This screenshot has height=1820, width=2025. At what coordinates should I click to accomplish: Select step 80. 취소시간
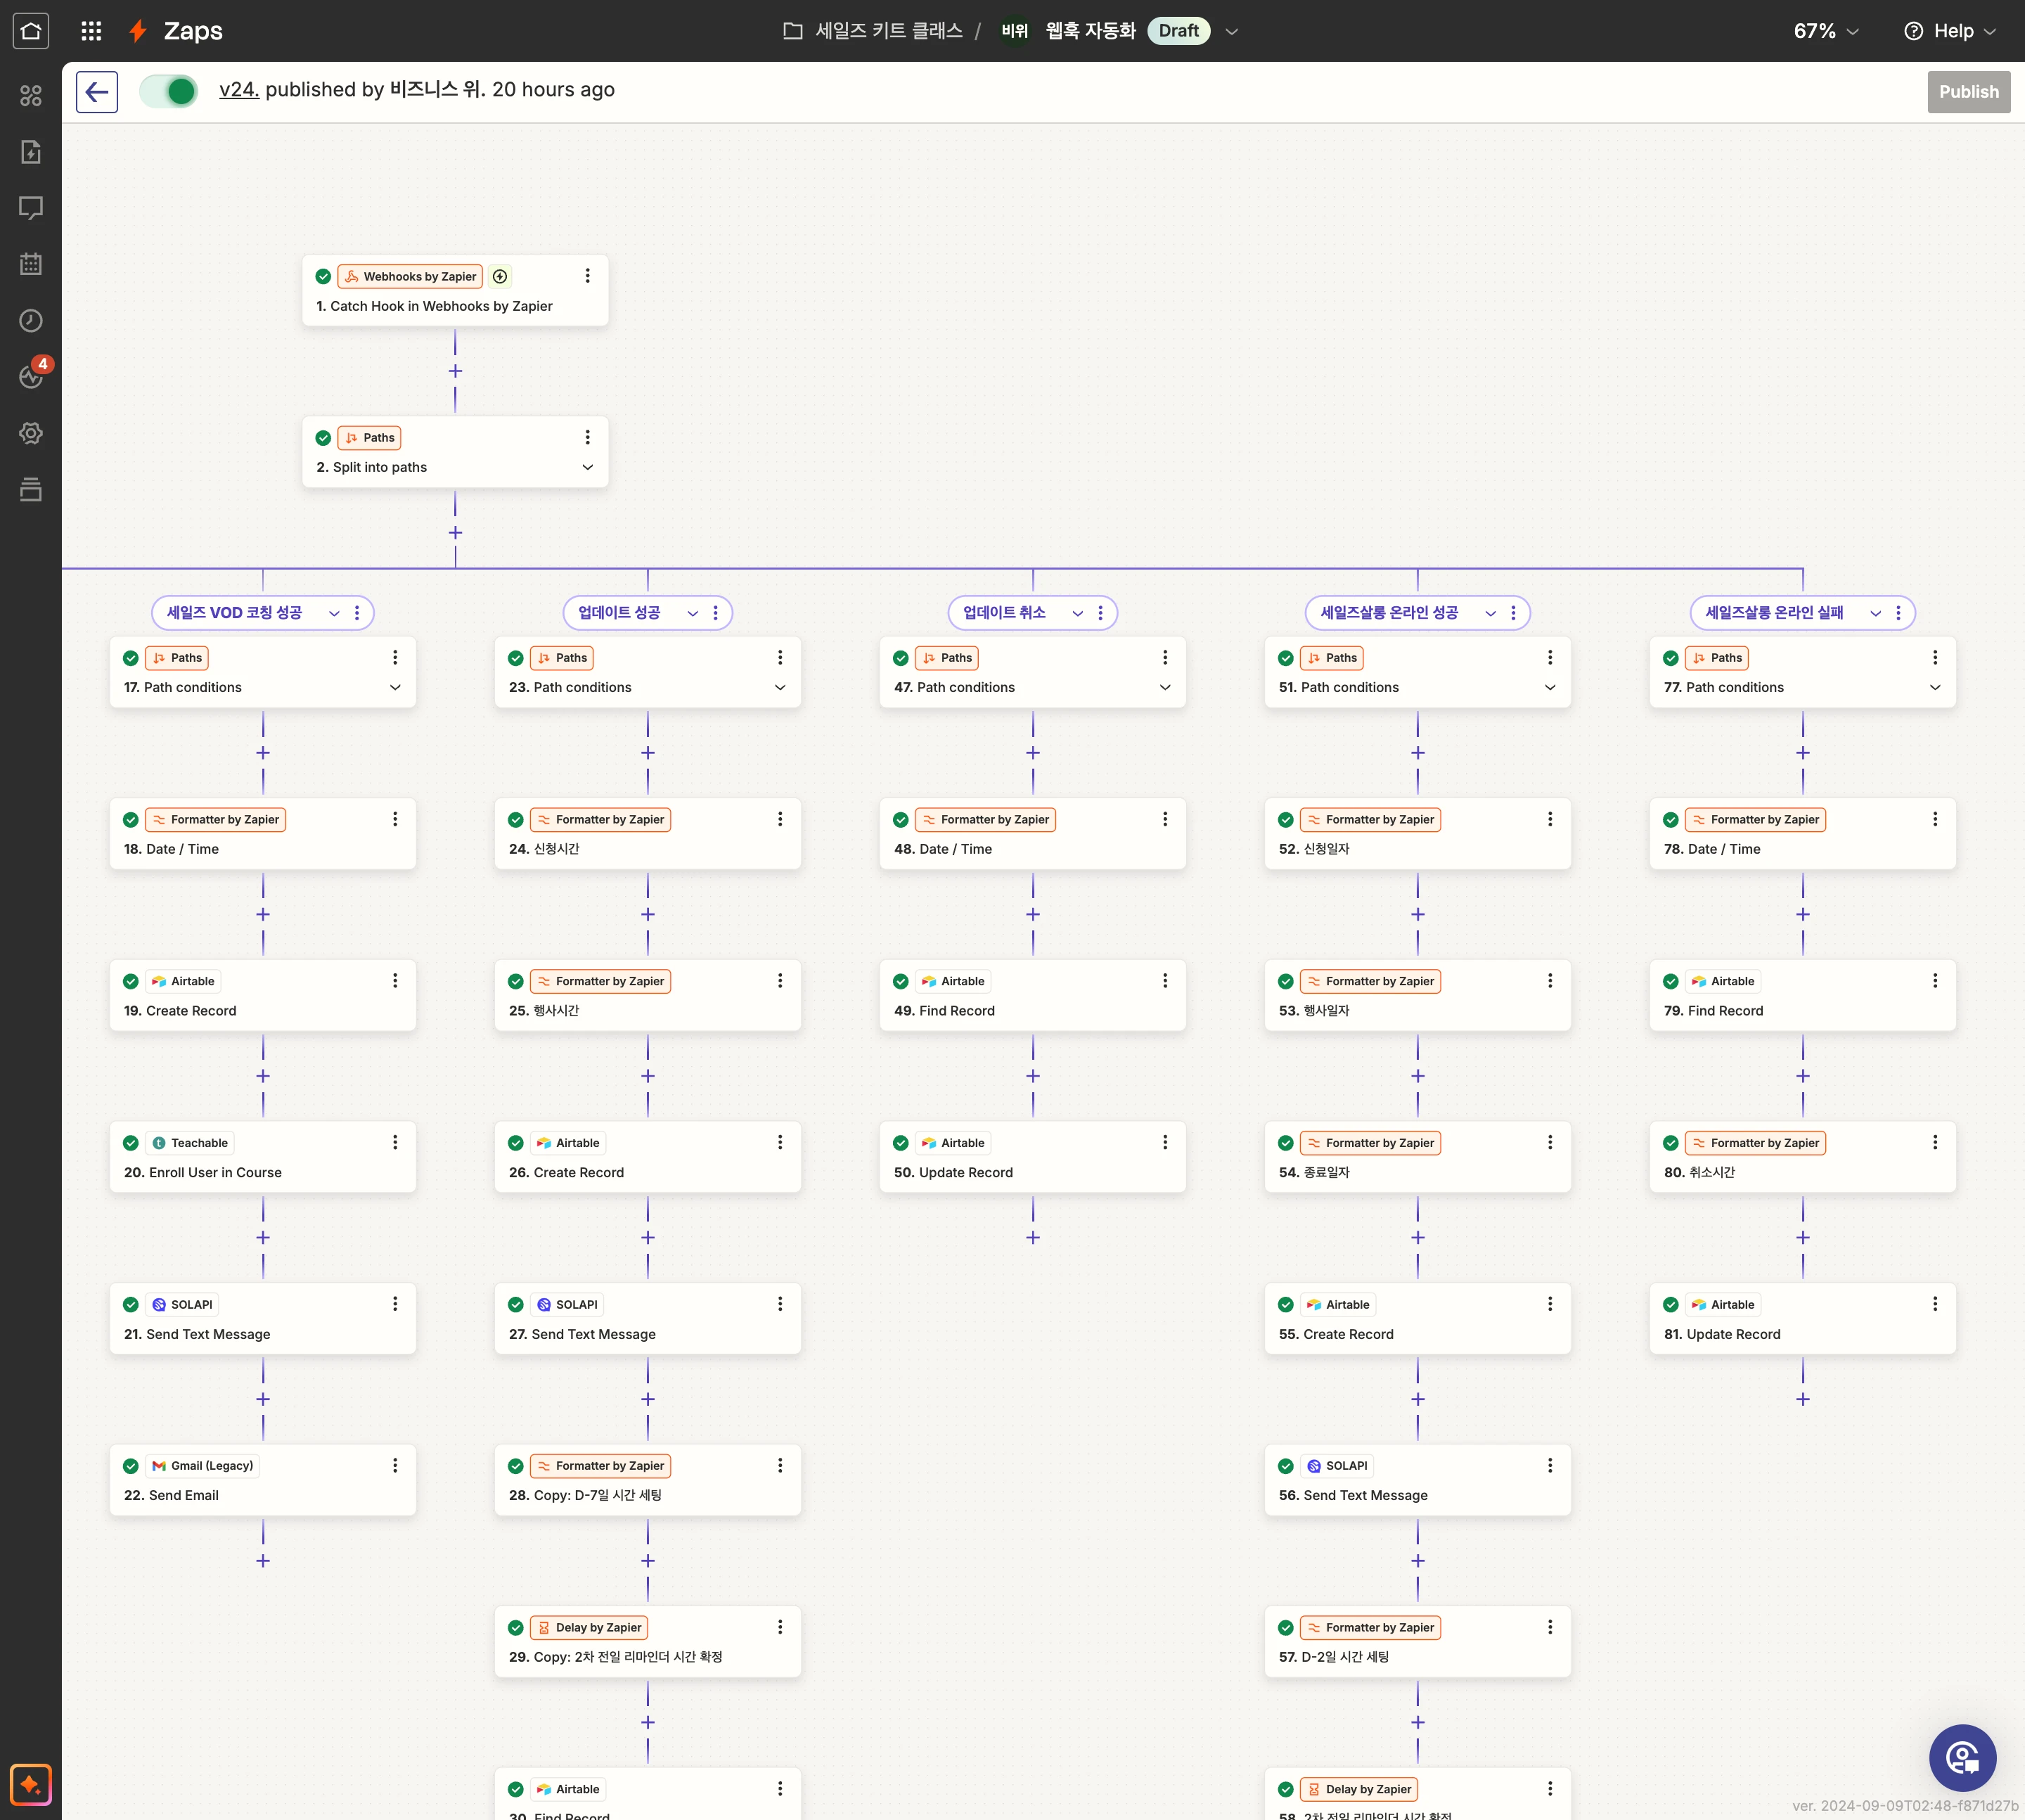1803,1157
